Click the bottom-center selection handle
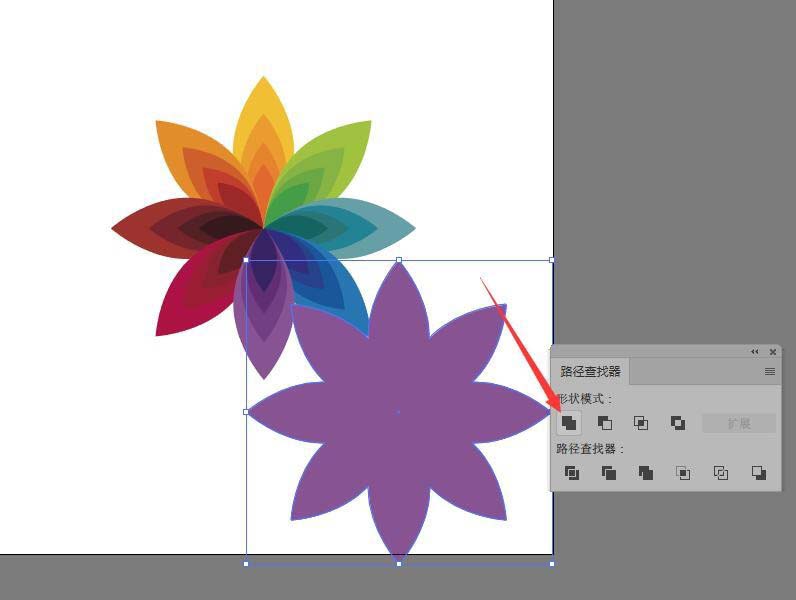The width and height of the screenshot is (796, 600). (x=399, y=563)
